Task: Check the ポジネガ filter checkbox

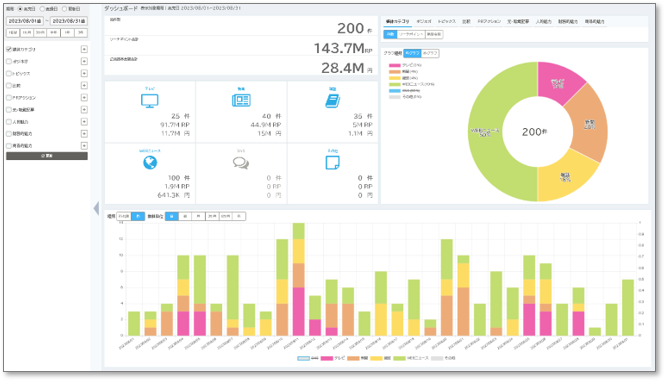Action: coord(9,61)
